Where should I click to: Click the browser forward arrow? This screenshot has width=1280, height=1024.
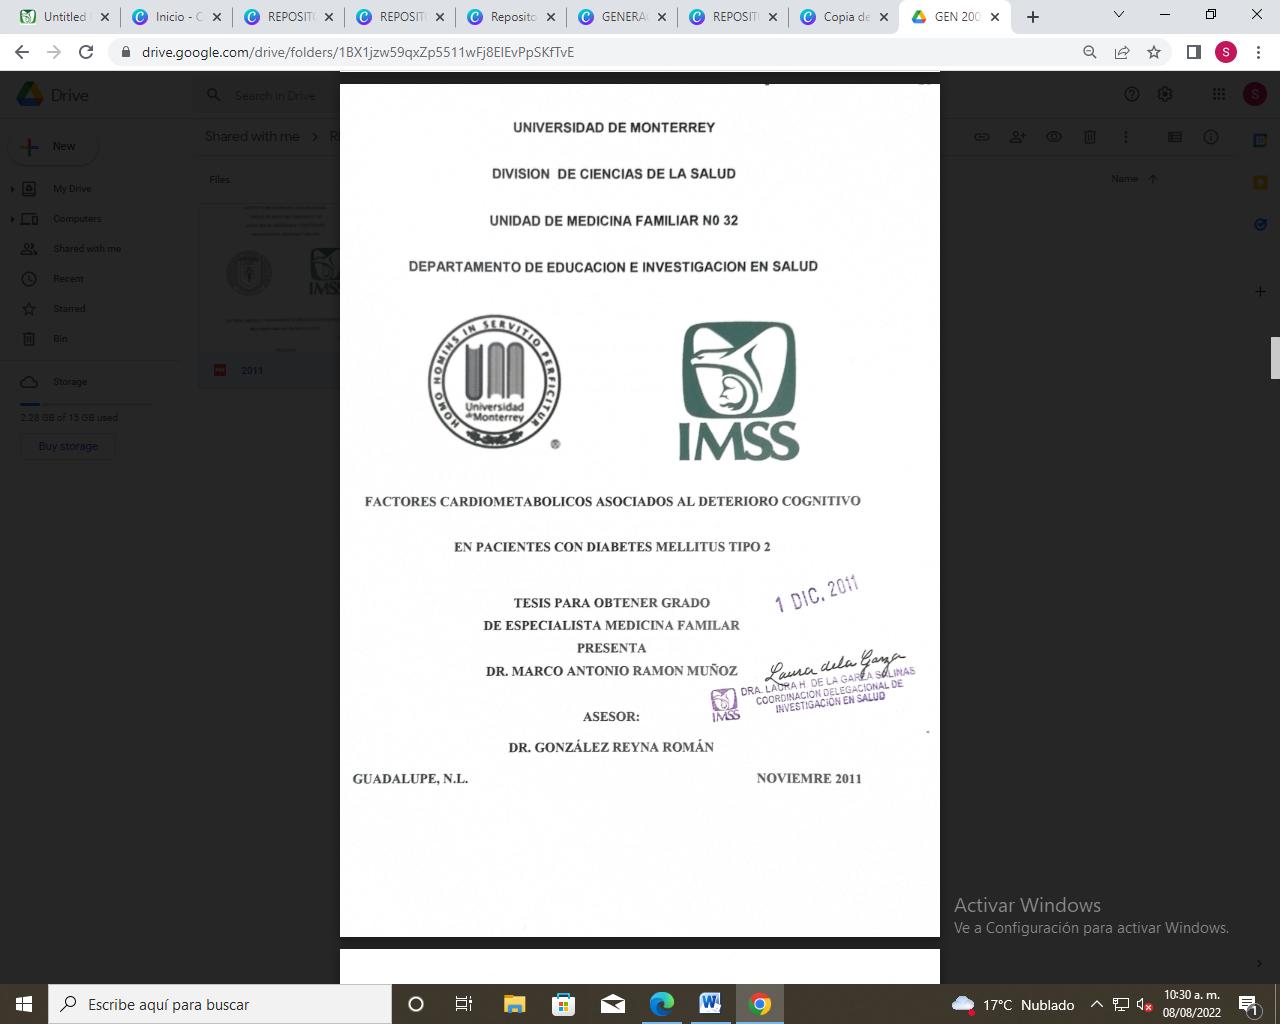[54, 52]
